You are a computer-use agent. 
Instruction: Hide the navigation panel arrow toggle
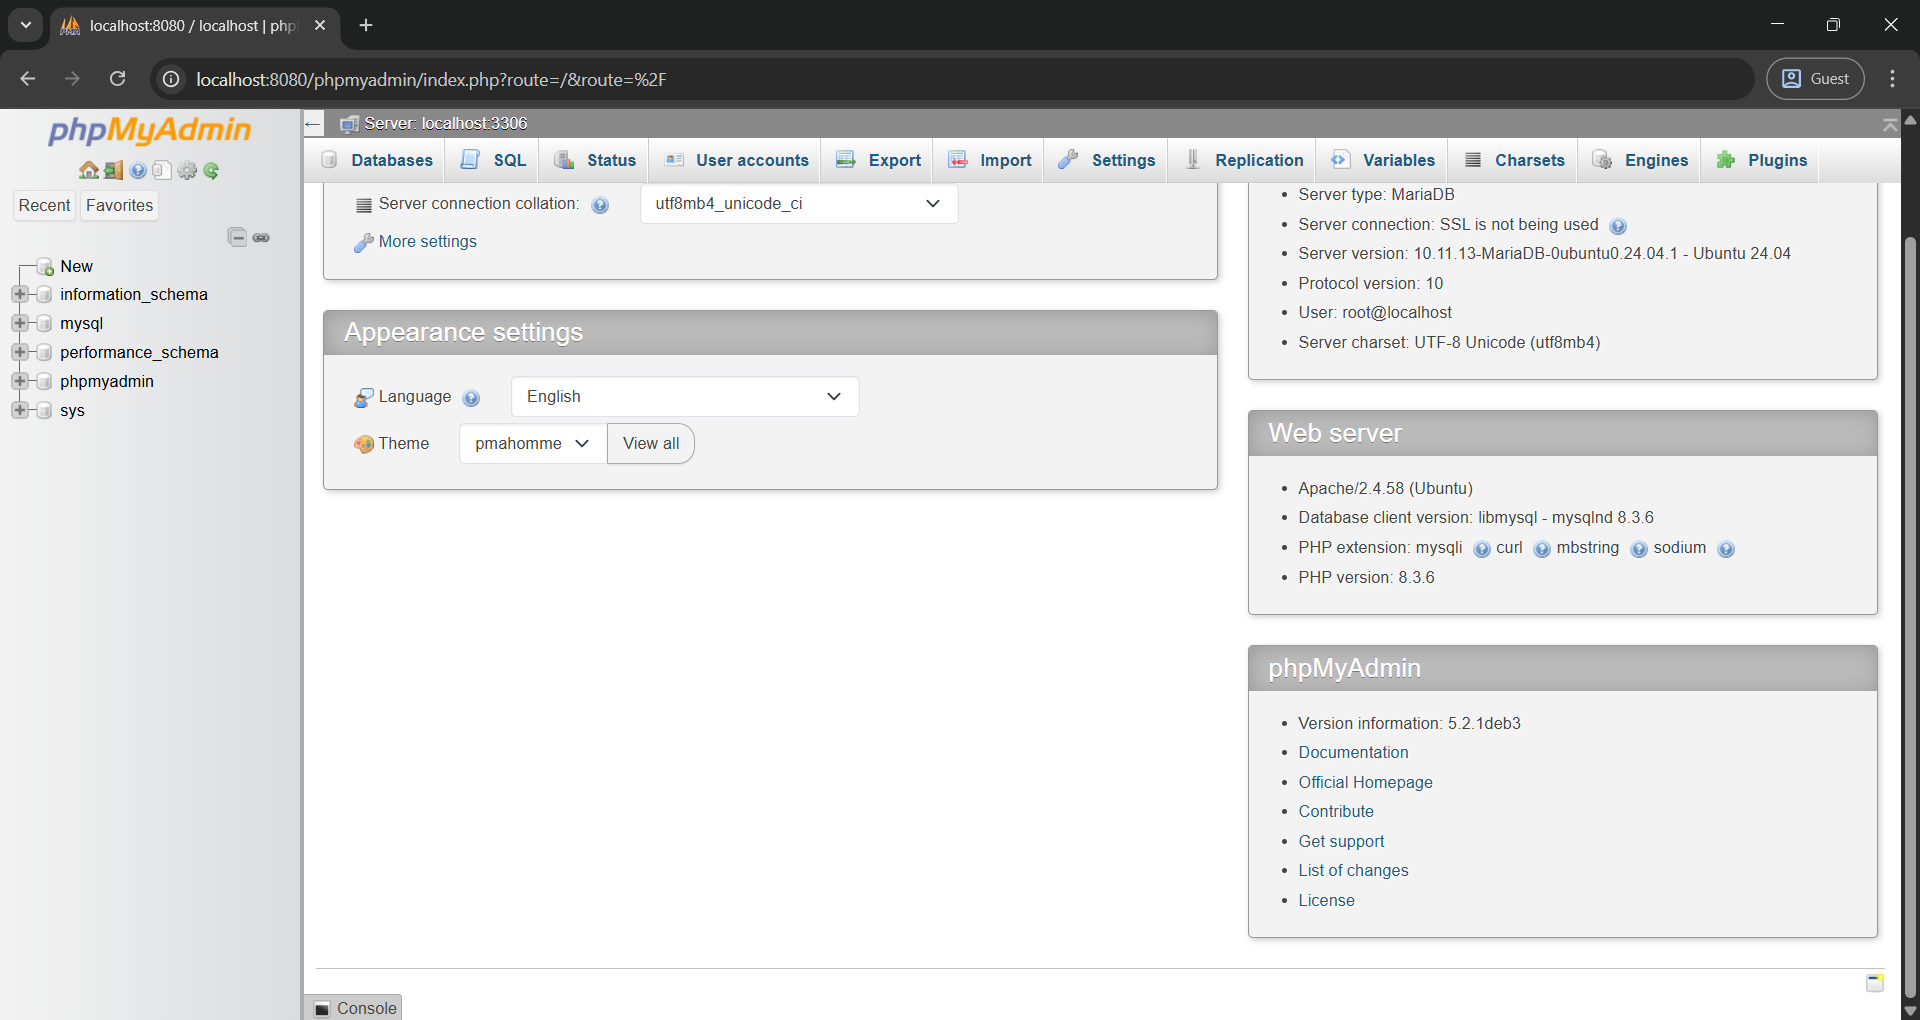coord(313,124)
